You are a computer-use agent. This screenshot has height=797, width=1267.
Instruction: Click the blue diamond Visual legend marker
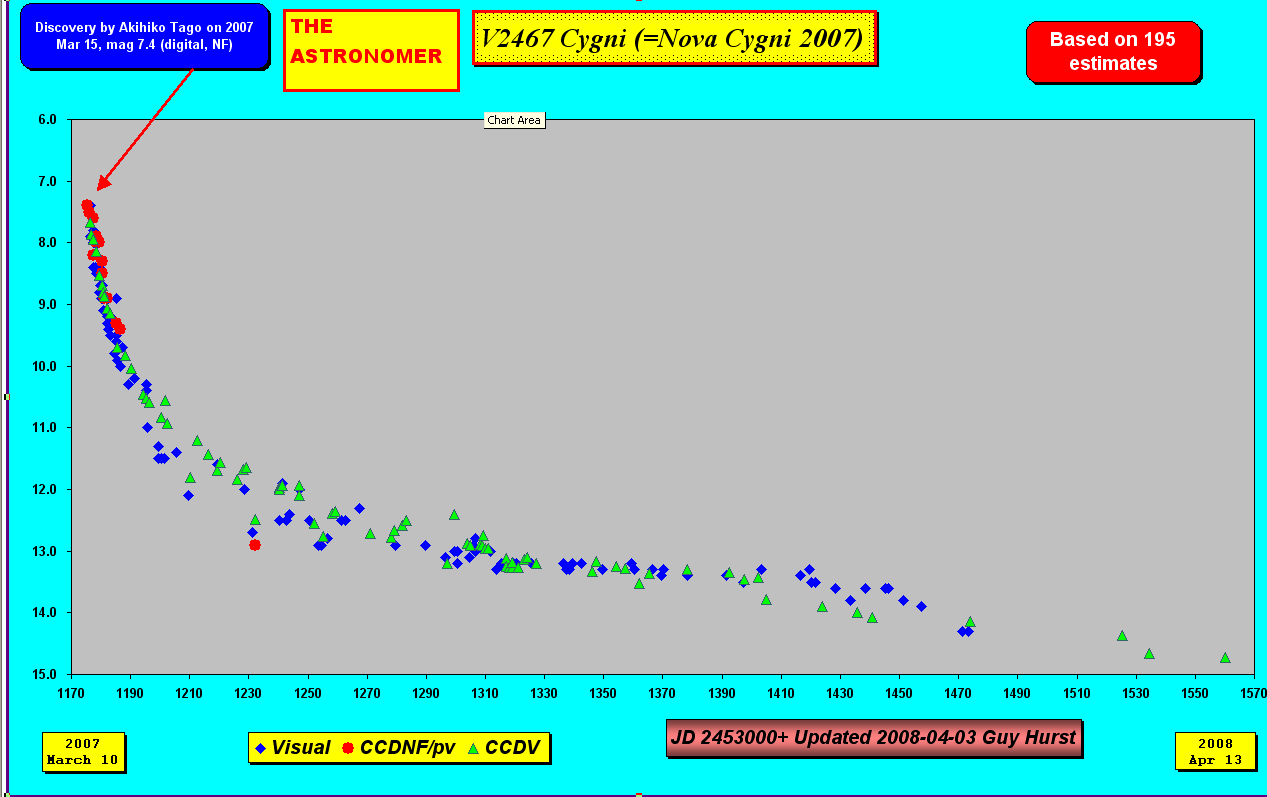coord(261,748)
